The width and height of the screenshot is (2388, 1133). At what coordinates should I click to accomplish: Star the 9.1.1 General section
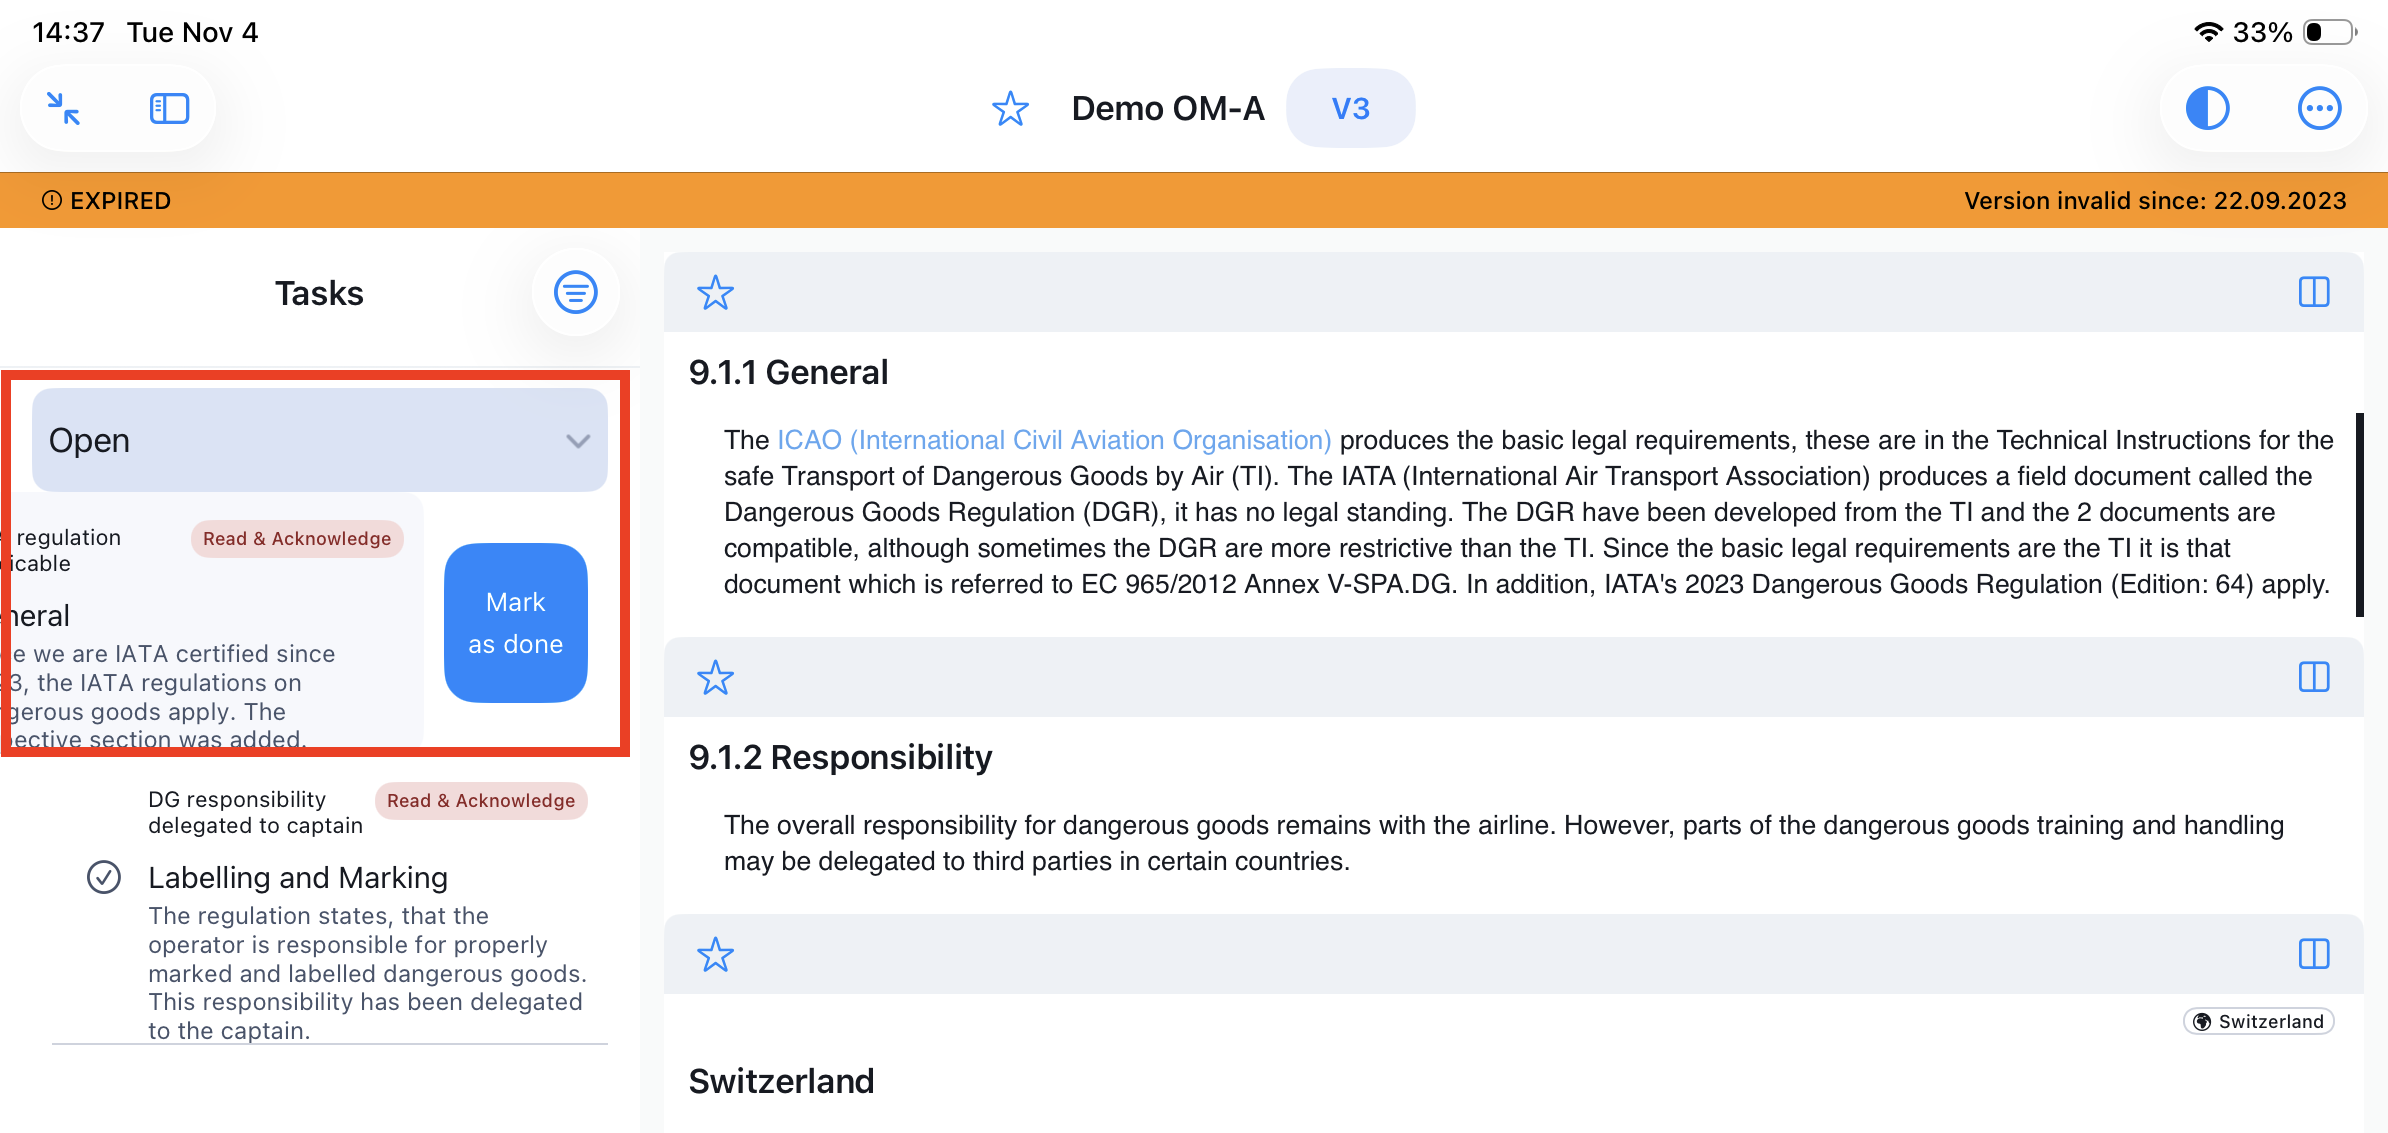[x=715, y=293]
